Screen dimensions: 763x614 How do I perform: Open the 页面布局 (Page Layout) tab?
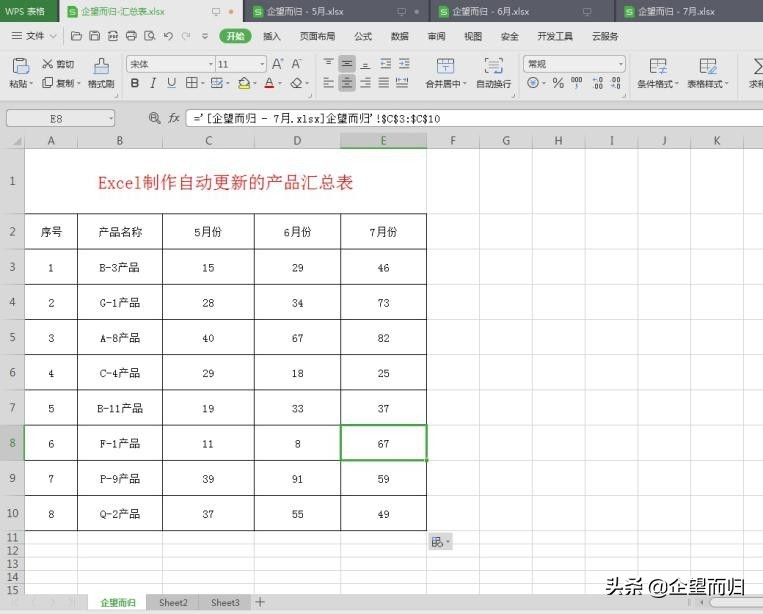(x=317, y=36)
